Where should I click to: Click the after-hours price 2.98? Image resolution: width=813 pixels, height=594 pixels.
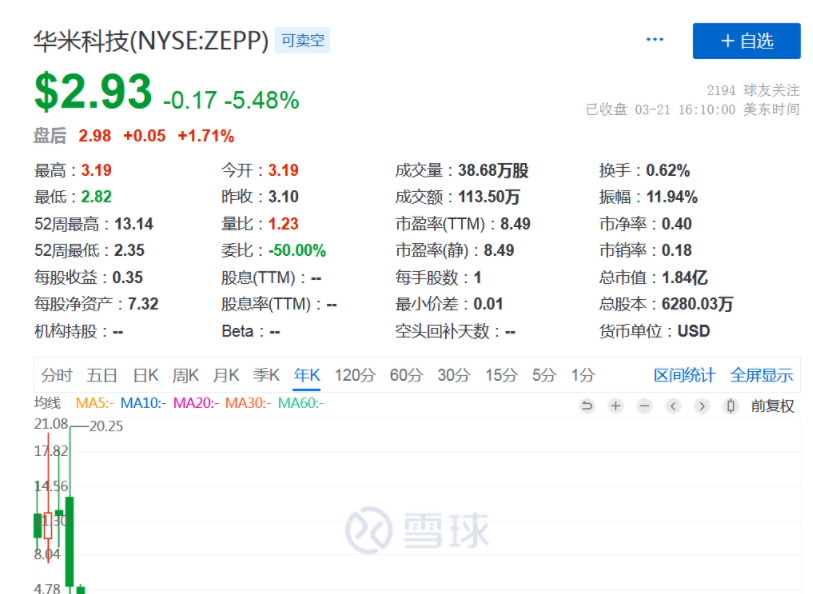point(95,136)
